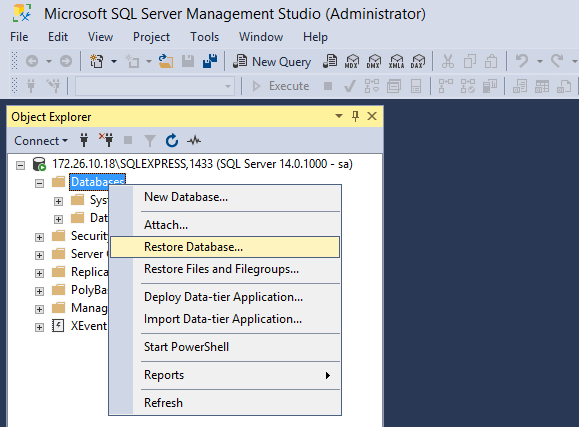Open the Tools menu

(205, 37)
